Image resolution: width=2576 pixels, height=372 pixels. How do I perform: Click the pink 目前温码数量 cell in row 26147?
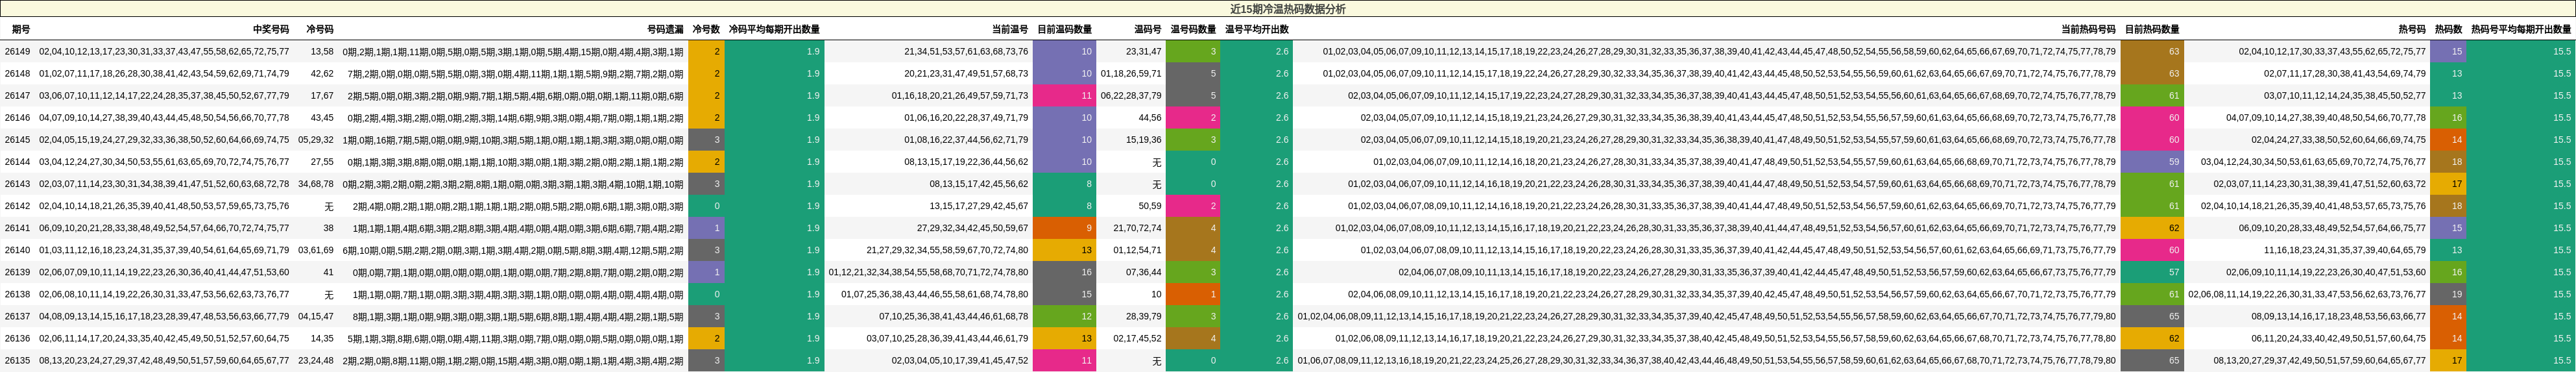1064,96
